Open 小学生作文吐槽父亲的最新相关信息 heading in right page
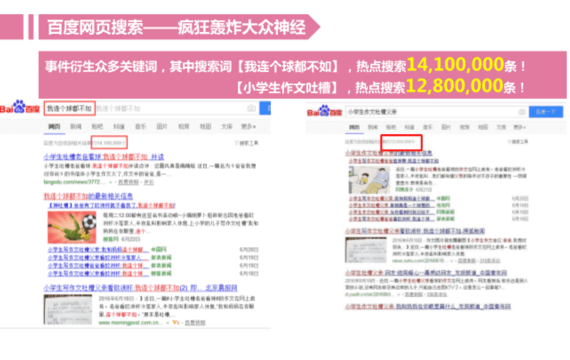Viewport: 570px width, 360px height. pyautogui.click(x=389, y=153)
